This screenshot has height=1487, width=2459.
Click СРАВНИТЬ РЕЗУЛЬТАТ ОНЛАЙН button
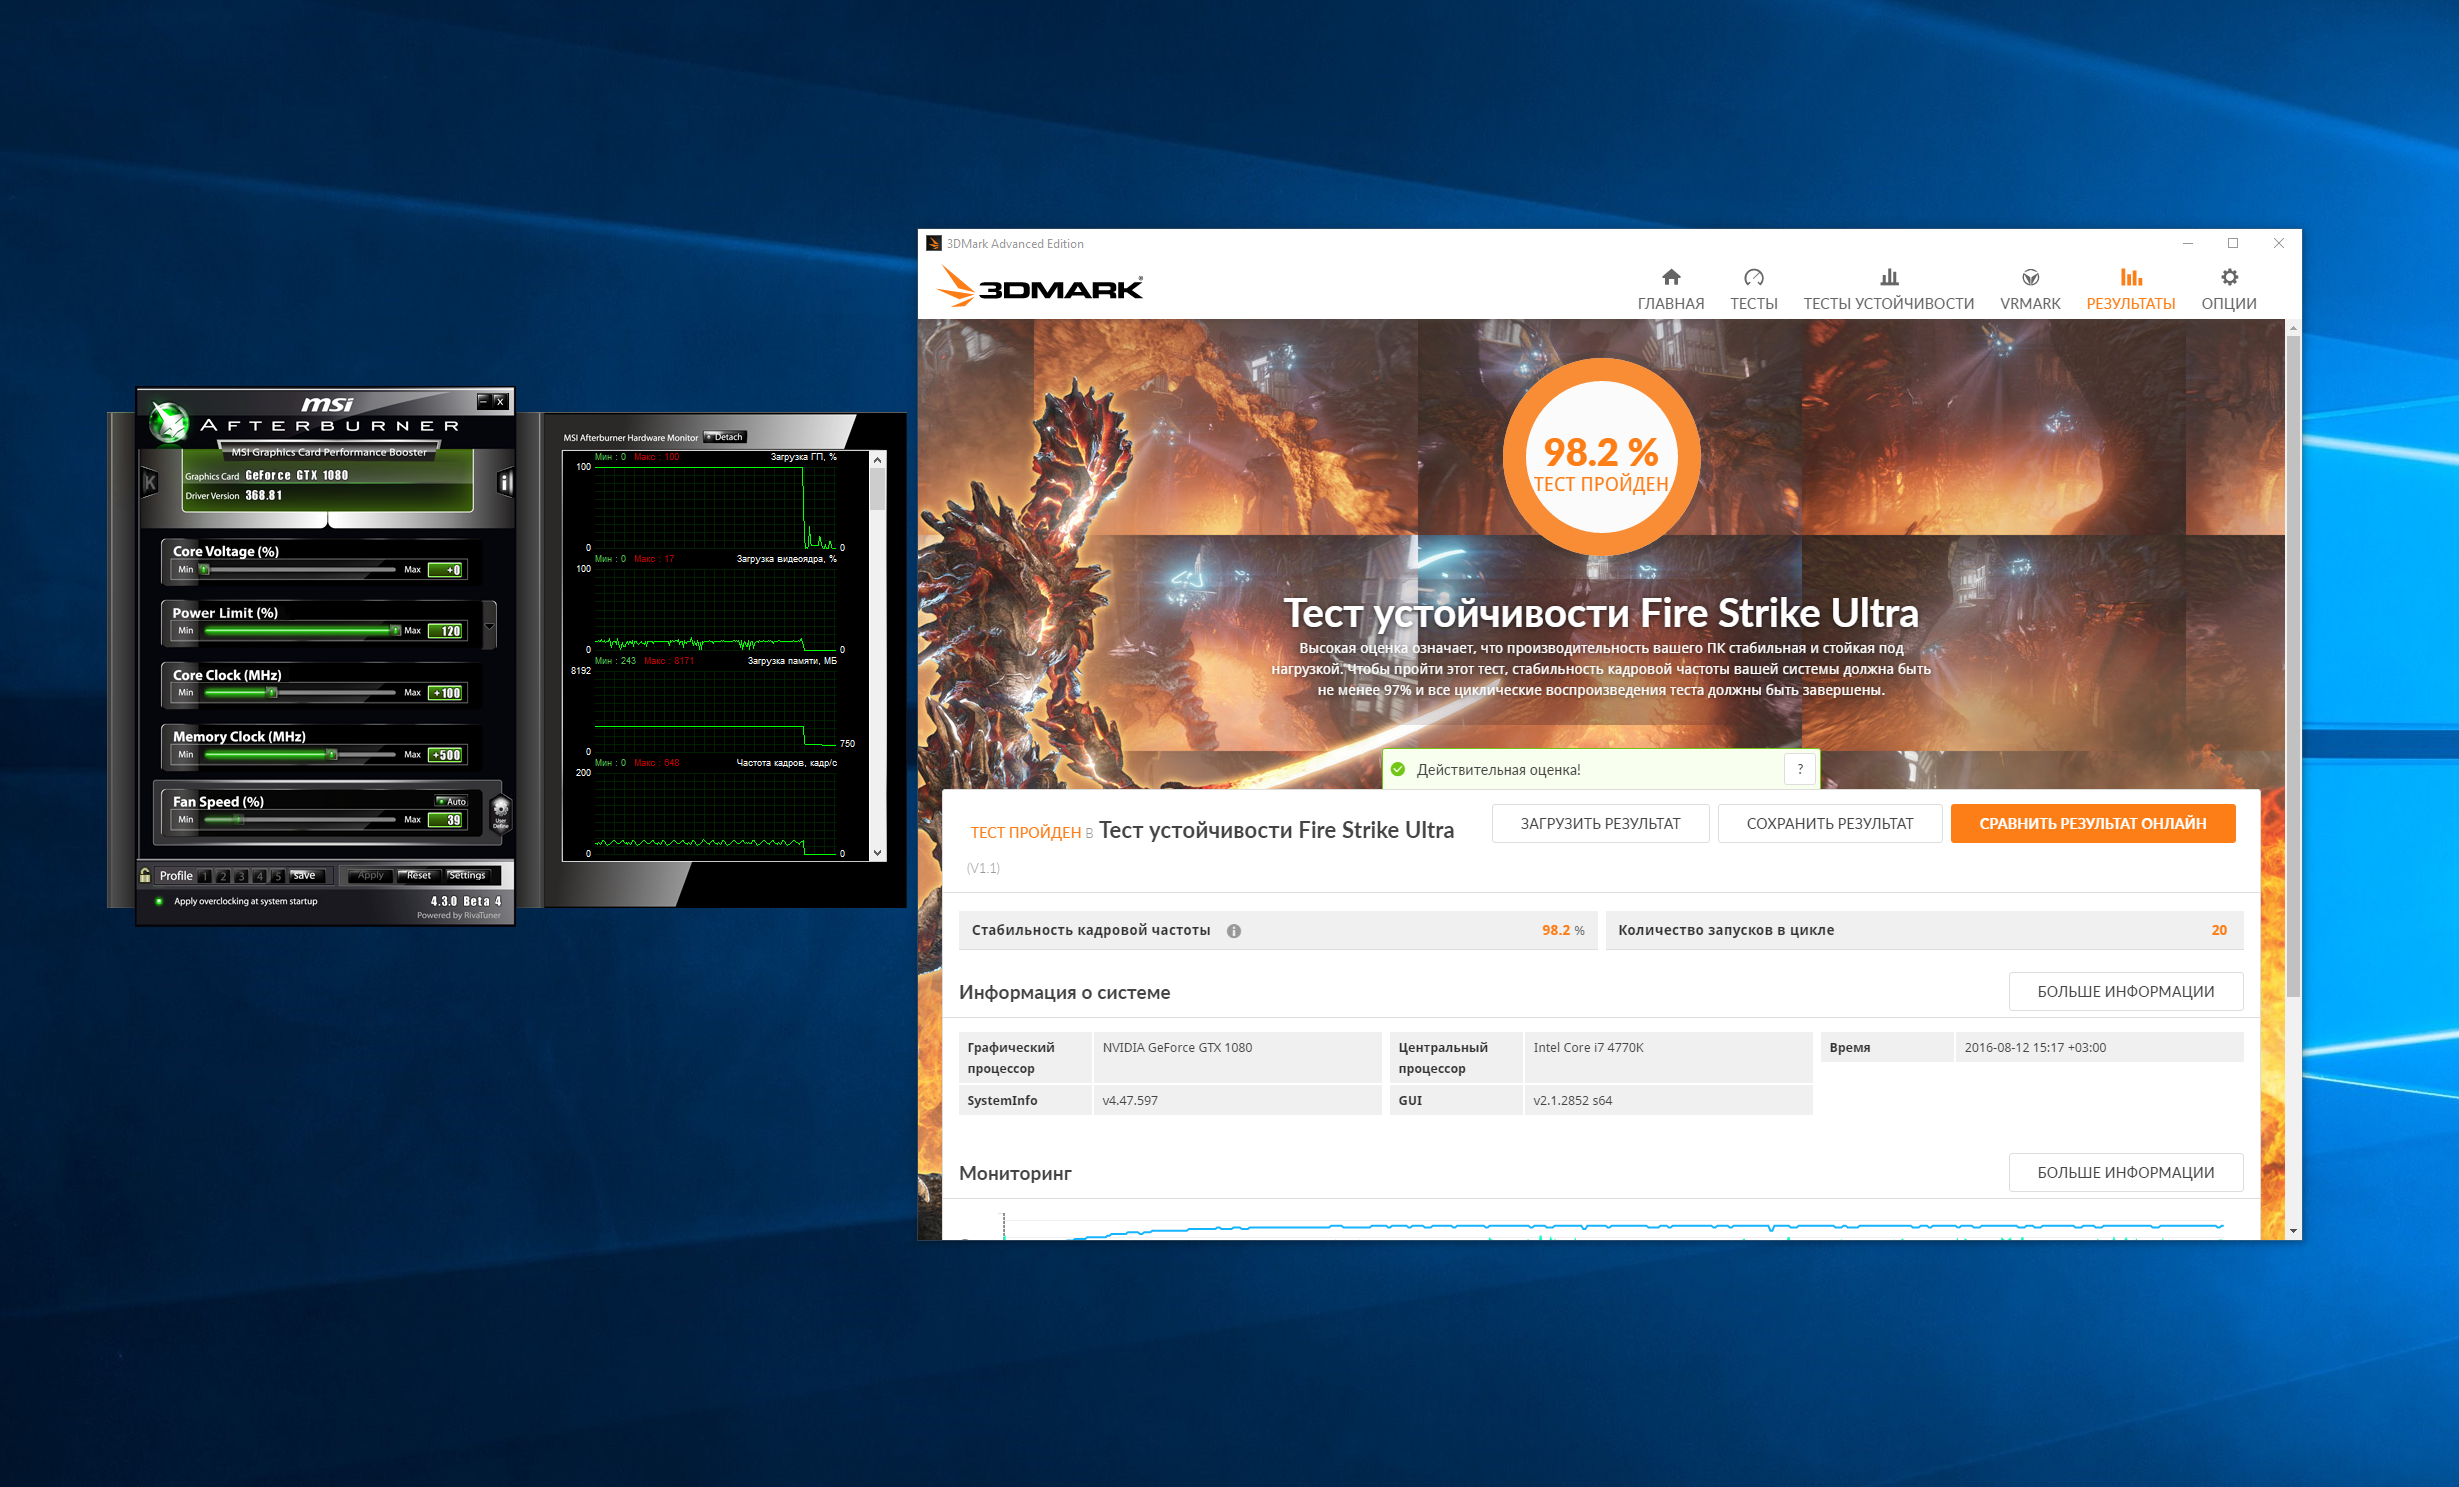pyautogui.click(x=2092, y=824)
